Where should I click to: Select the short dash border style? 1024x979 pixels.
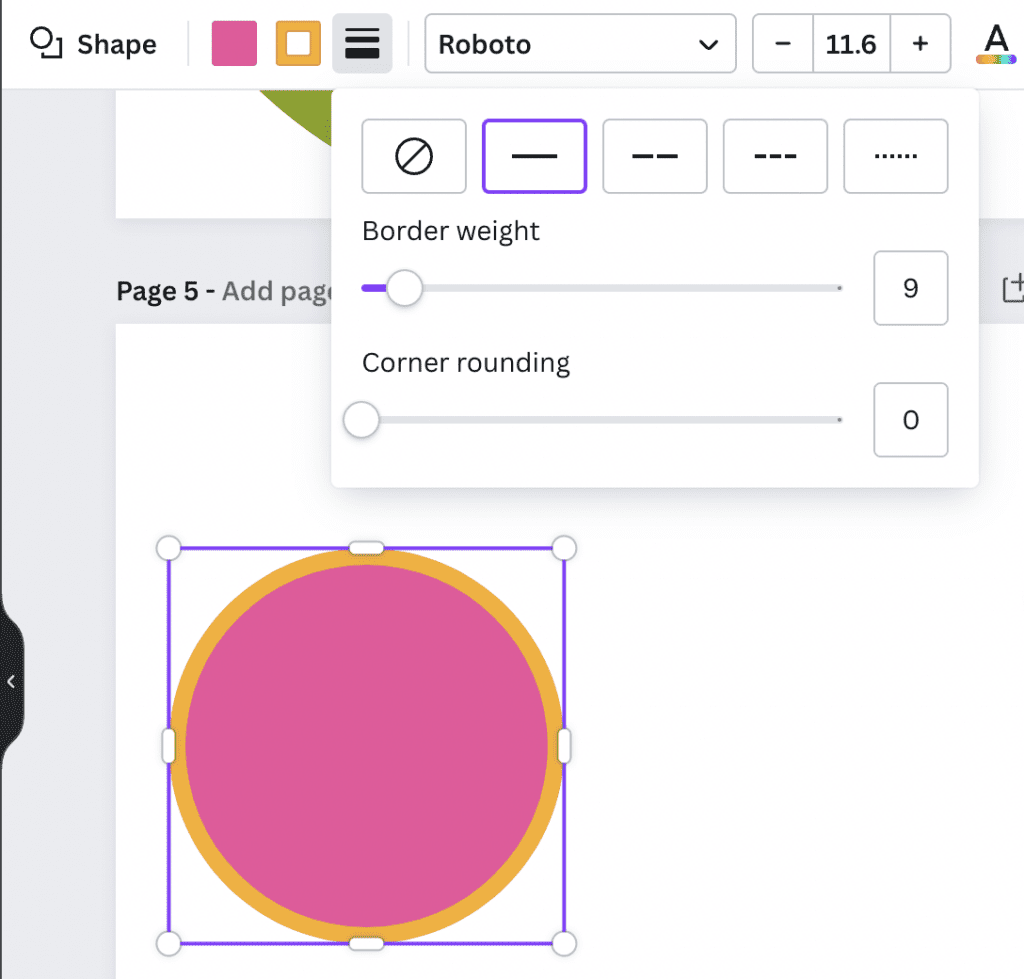[x=775, y=156]
